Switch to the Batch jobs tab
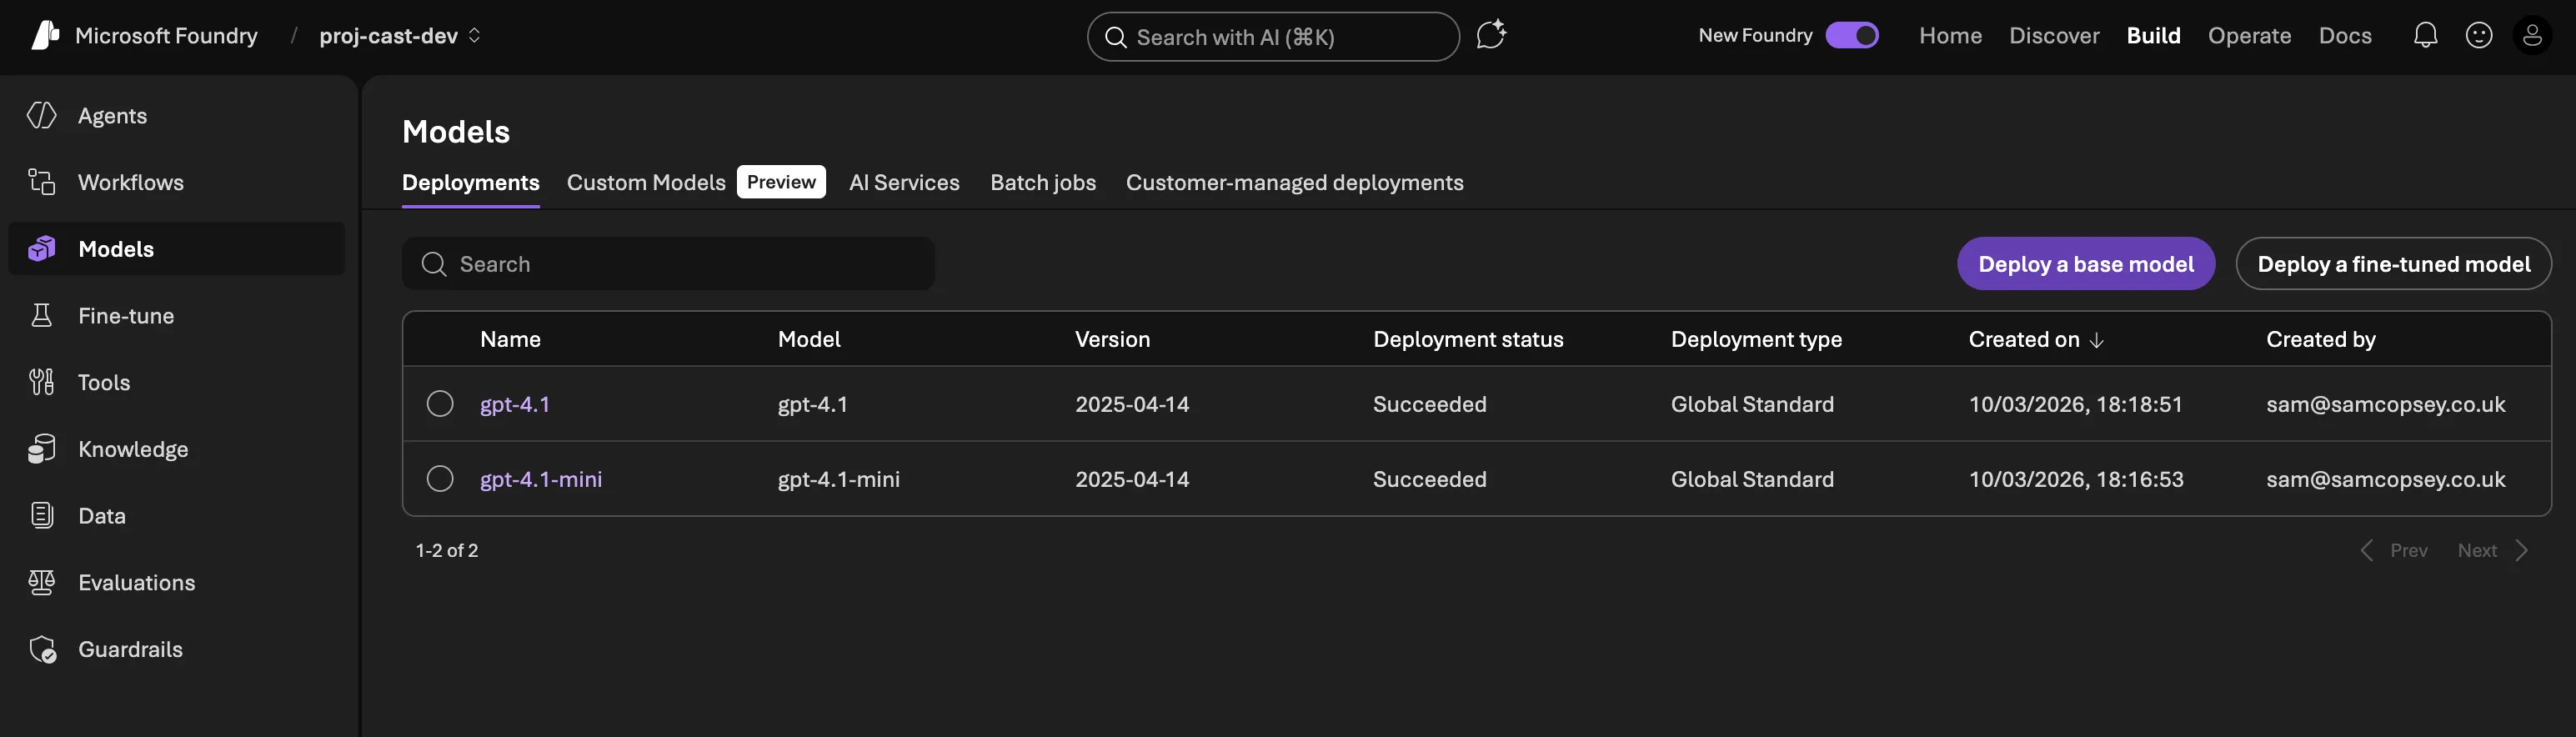2576x737 pixels. click(x=1043, y=183)
